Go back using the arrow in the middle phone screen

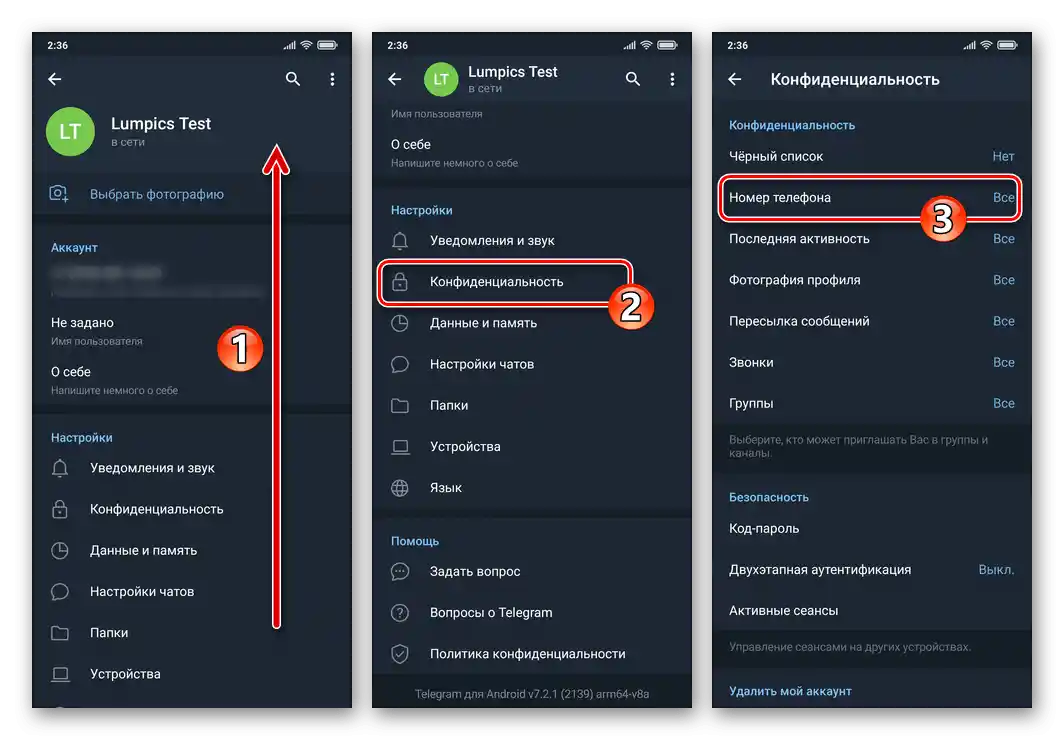pyautogui.click(x=395, y=79)
